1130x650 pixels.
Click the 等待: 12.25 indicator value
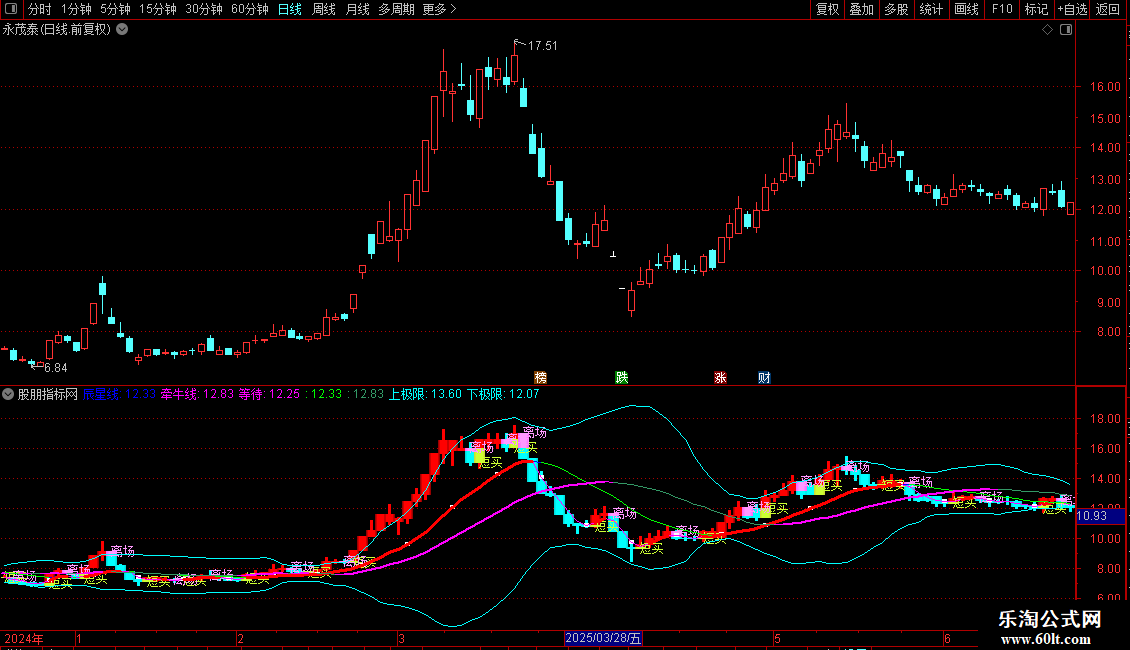click(269, 394)
